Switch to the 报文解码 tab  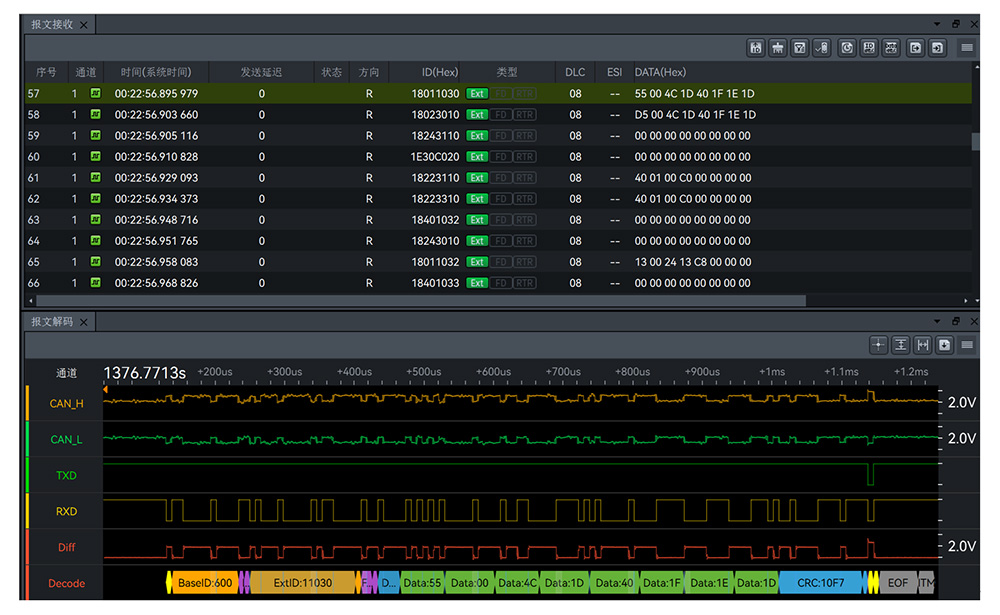pyautogui.click(x=52, y=322)
